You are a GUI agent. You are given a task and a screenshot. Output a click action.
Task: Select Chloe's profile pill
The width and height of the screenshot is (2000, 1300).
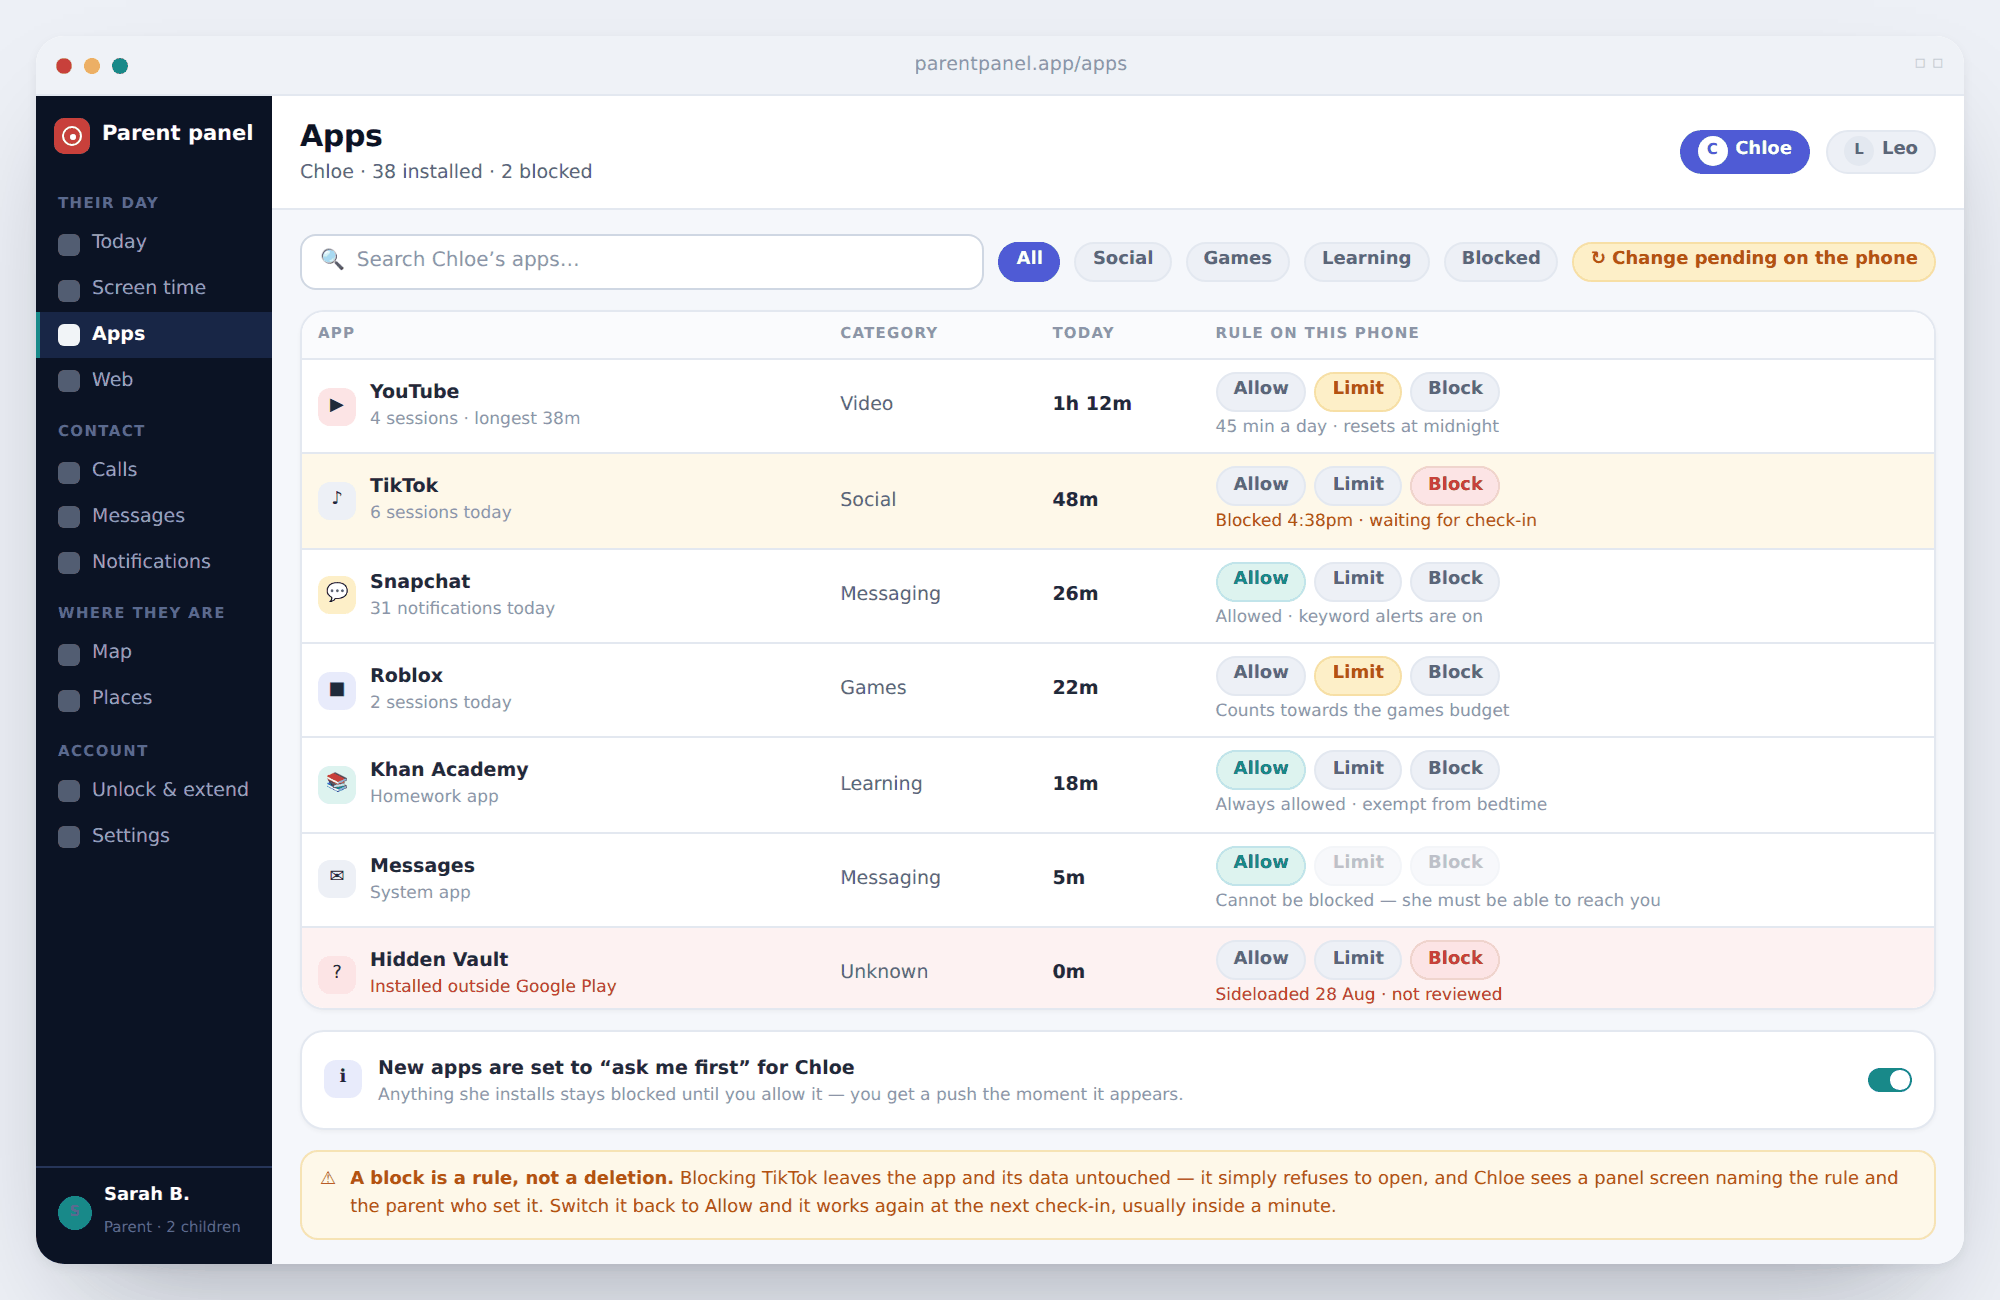click(1745, 151)
